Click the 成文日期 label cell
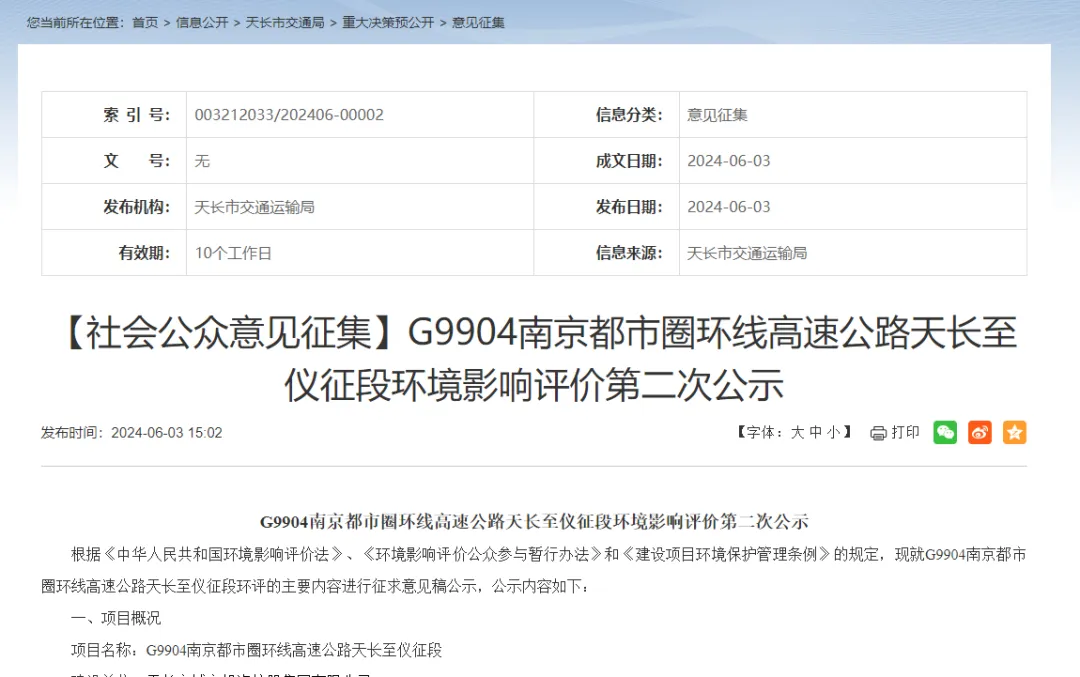Image resolution: width=1080 pixels, height=677 pixels. (x=607, y=161)
